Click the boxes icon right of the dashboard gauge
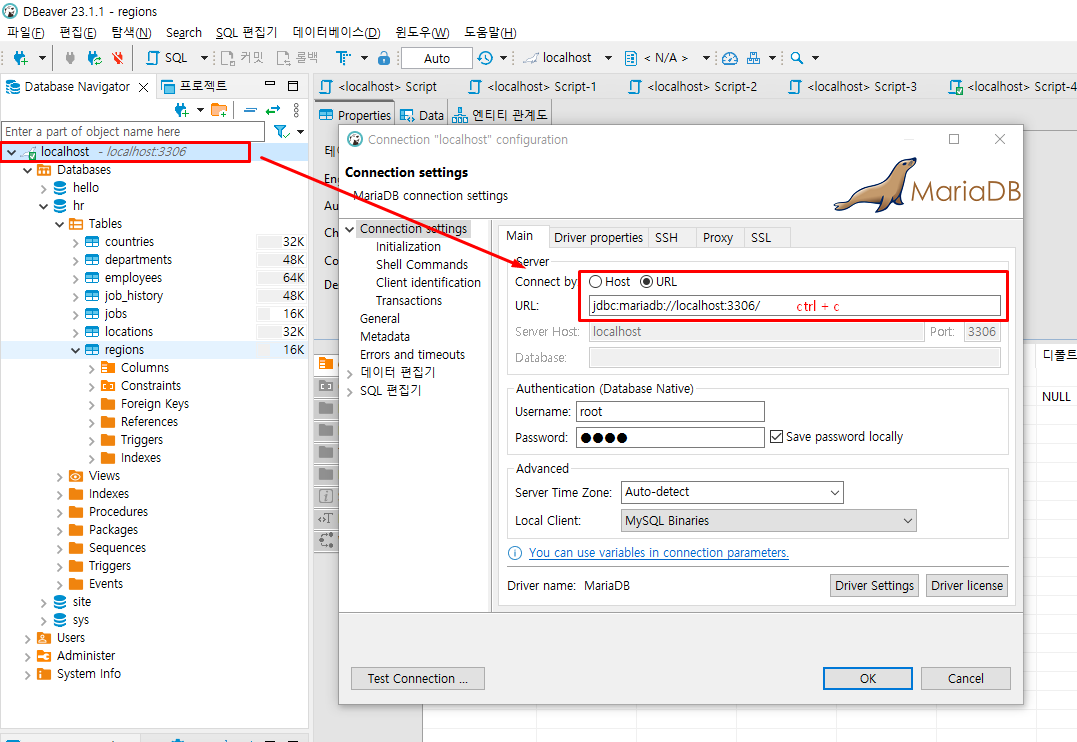 tap(753, 58)
